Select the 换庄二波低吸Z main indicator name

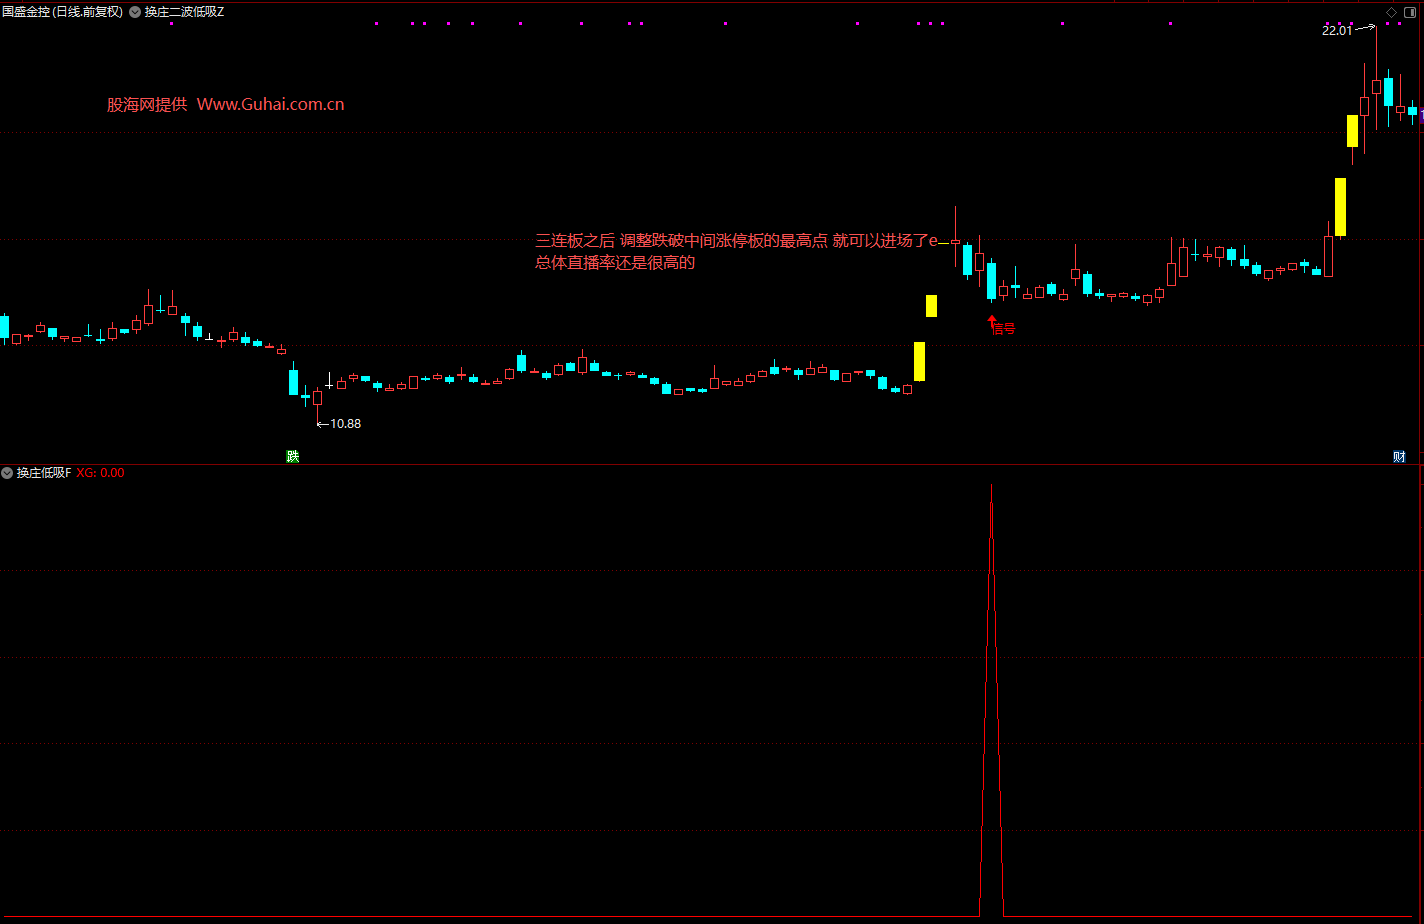point(184,12)
